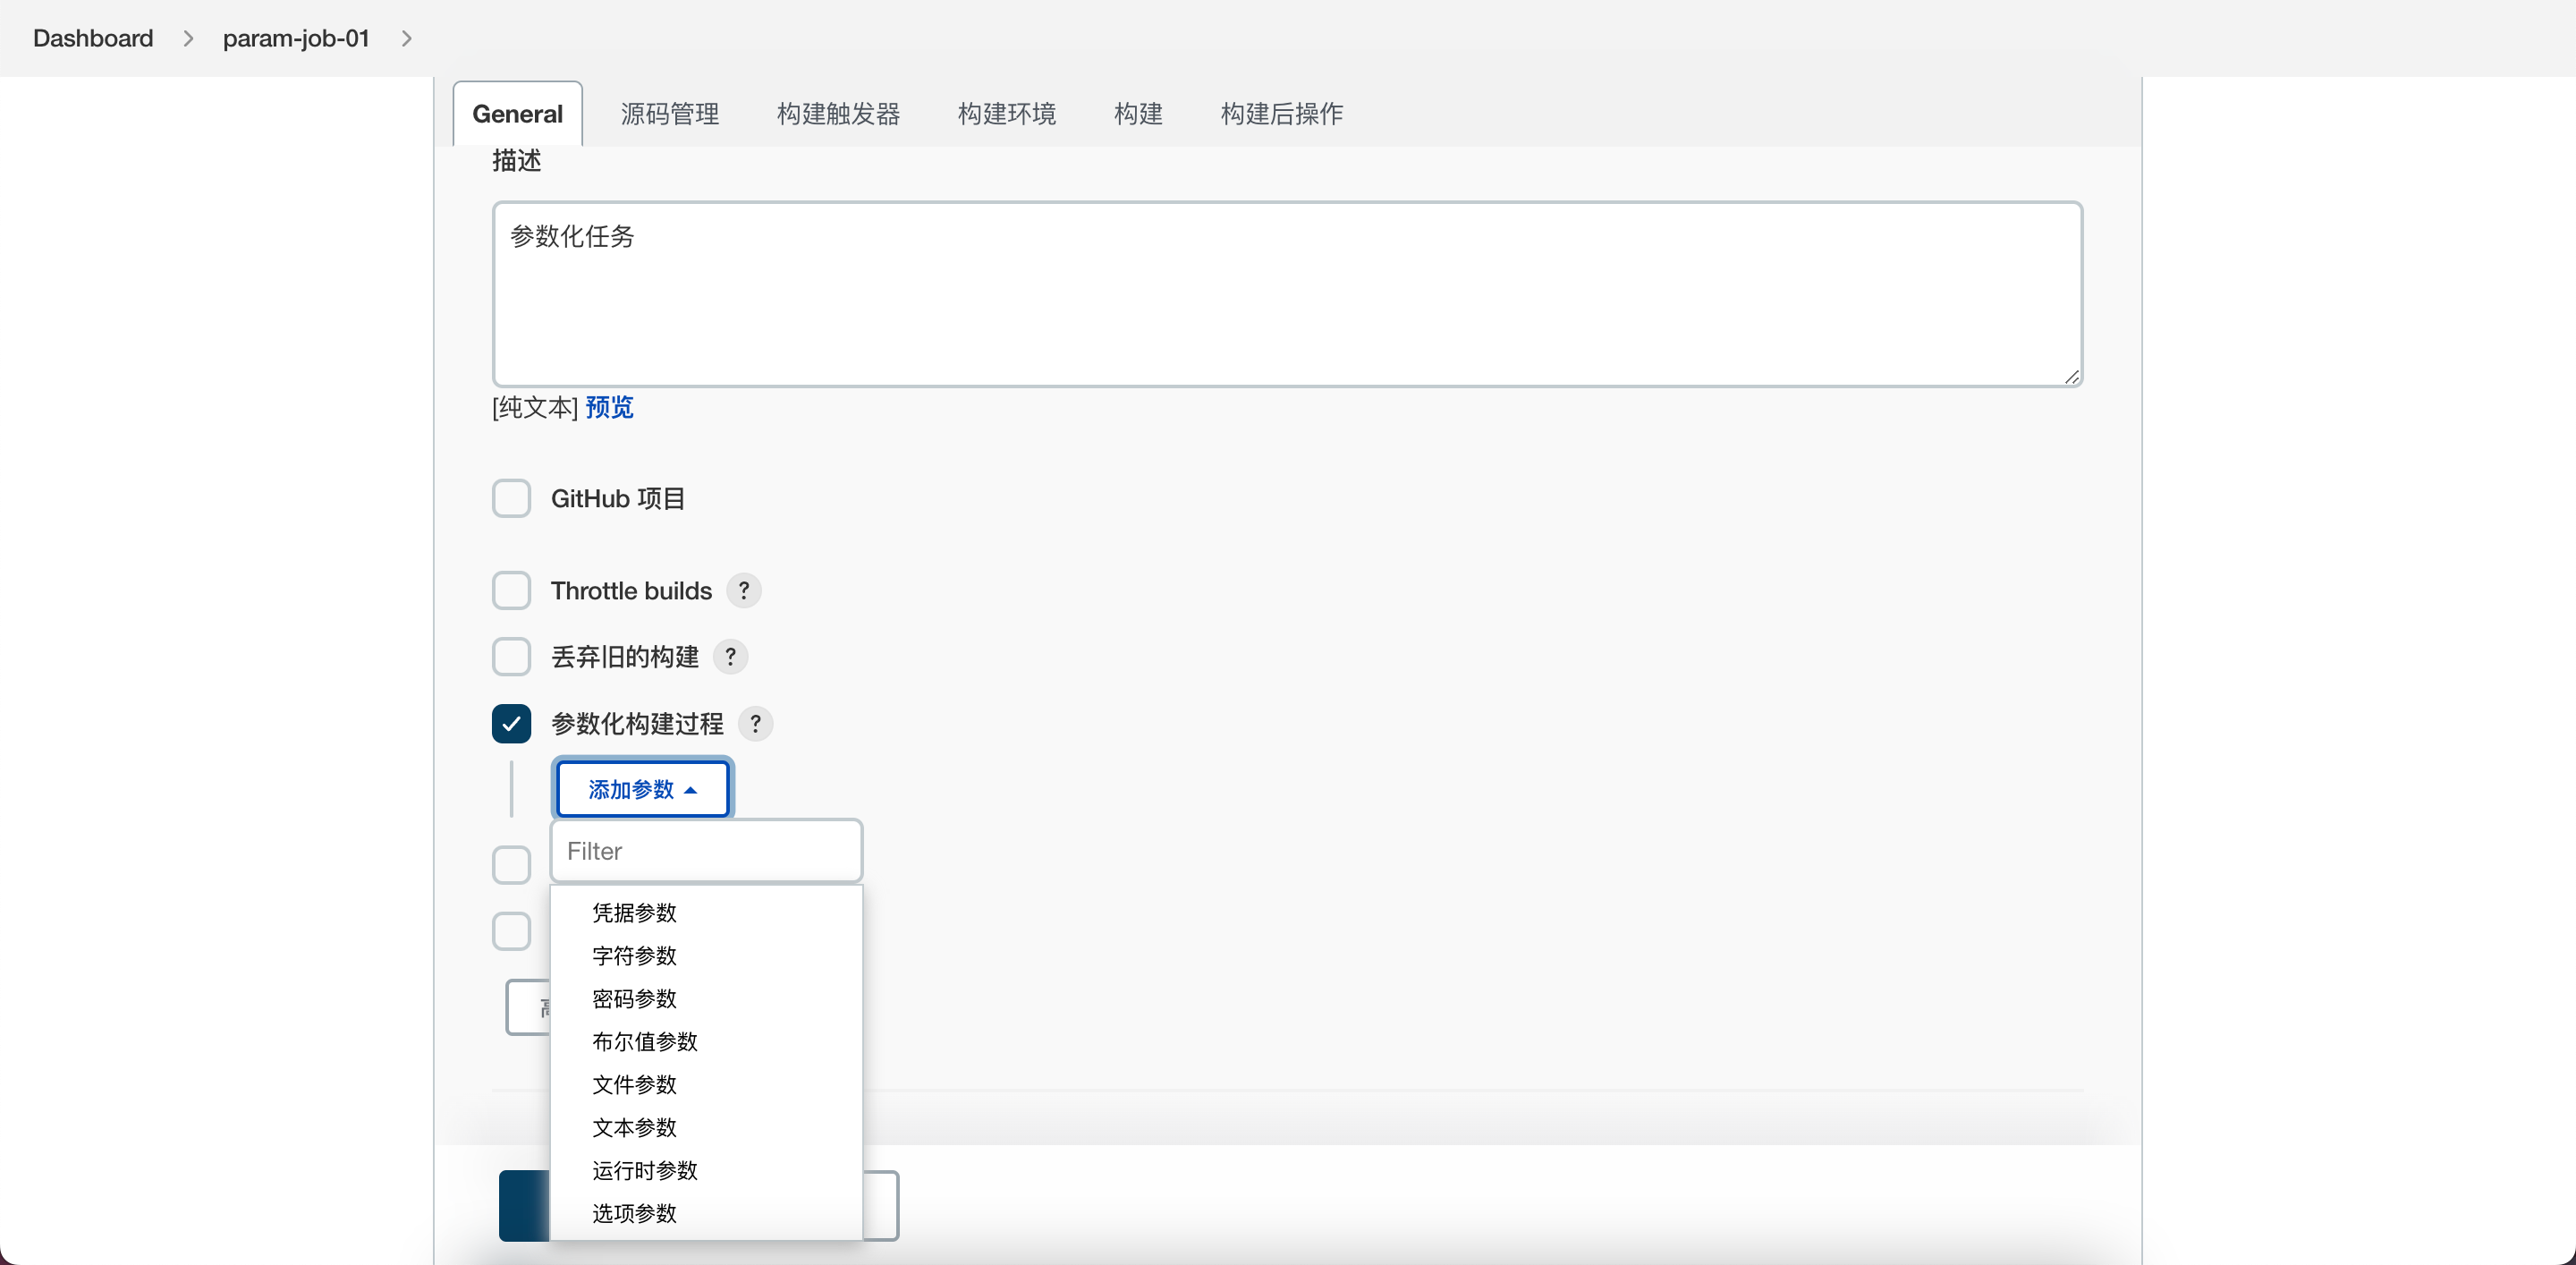Check the 丢弃旧的构建 checkbox
The image size is (2576, 1265).
click(x=511, y=657)
